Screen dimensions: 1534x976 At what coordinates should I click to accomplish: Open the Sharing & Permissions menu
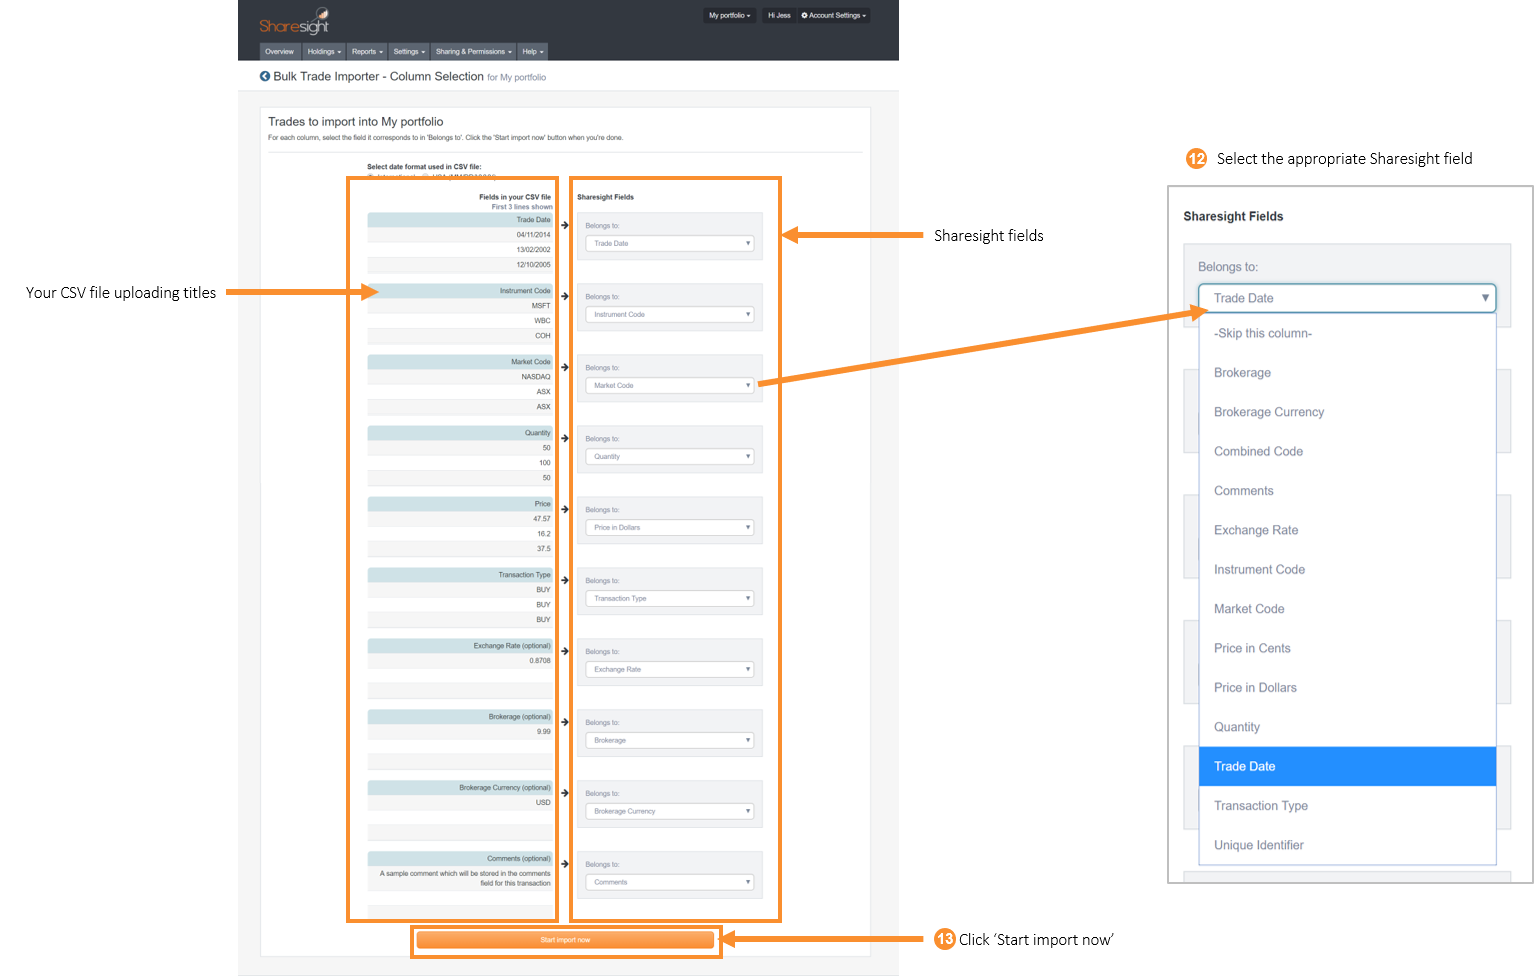tap(474, 52)
